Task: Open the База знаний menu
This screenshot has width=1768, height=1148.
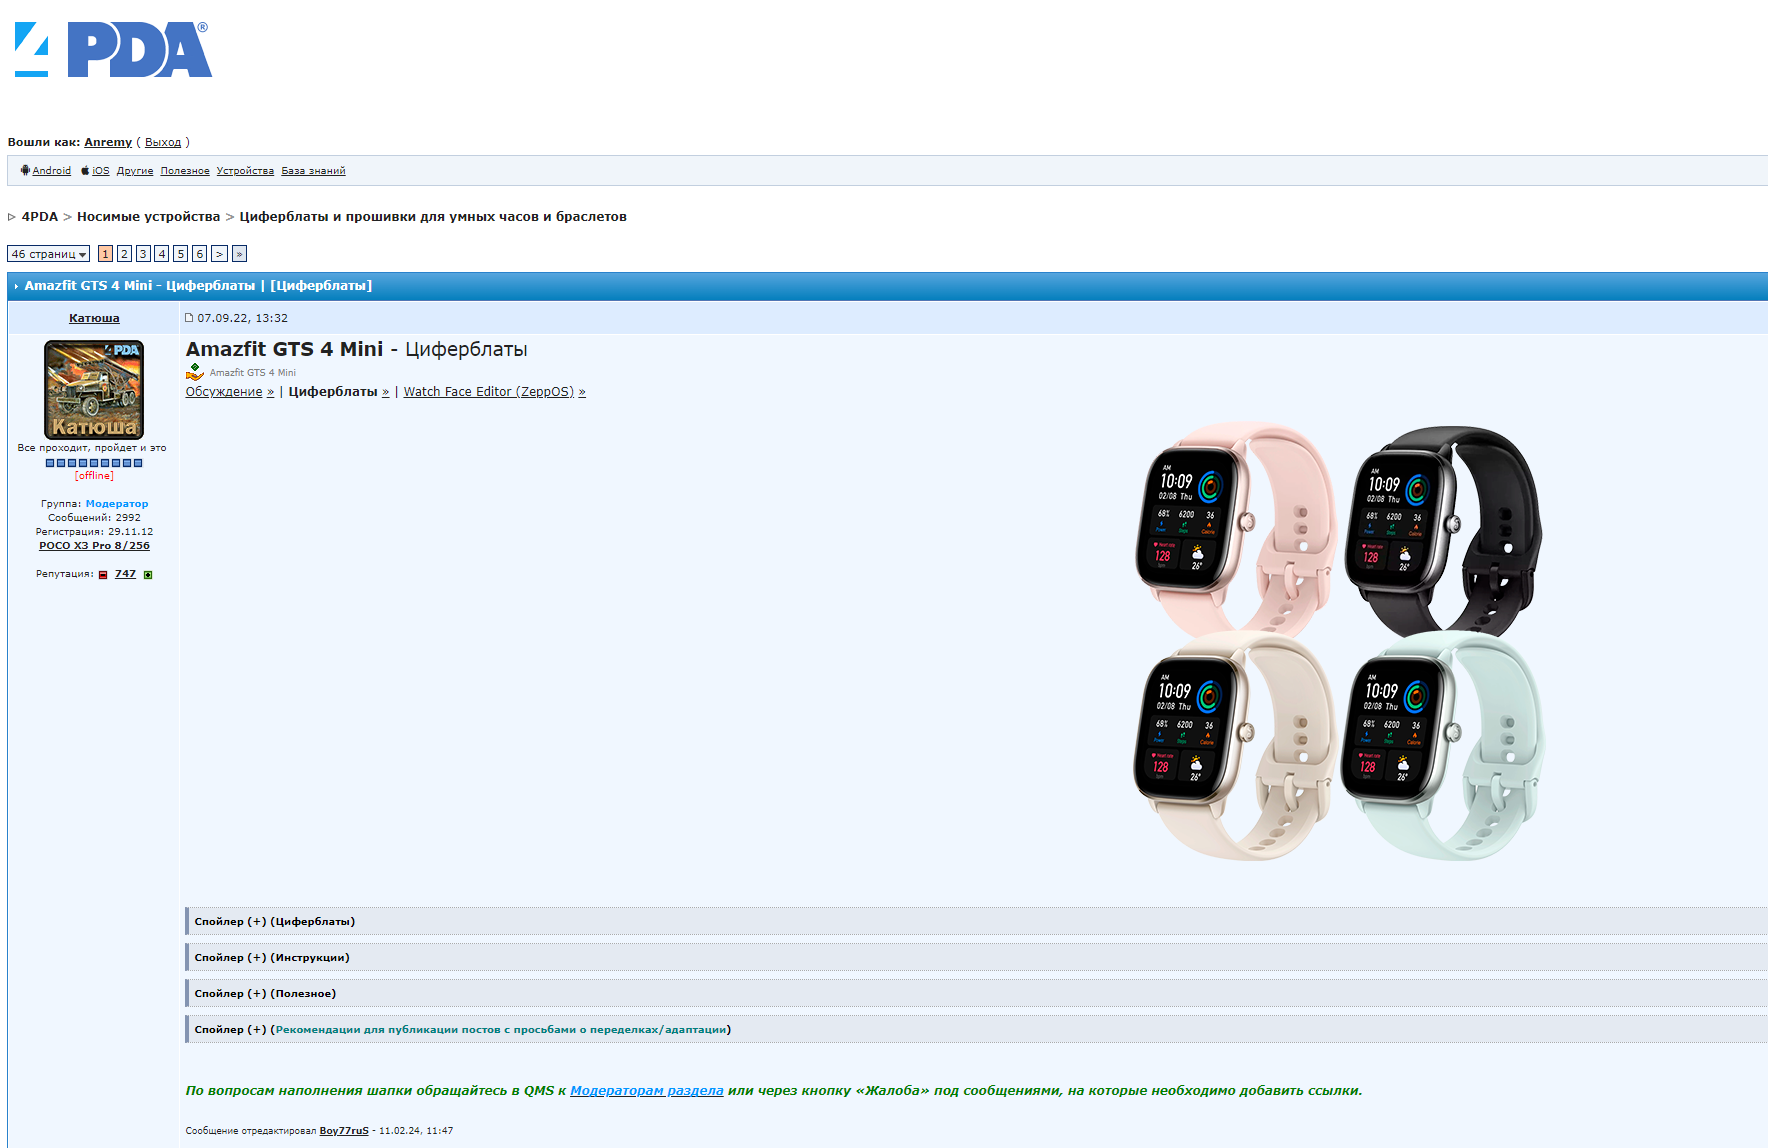Action: click(313, 171)
